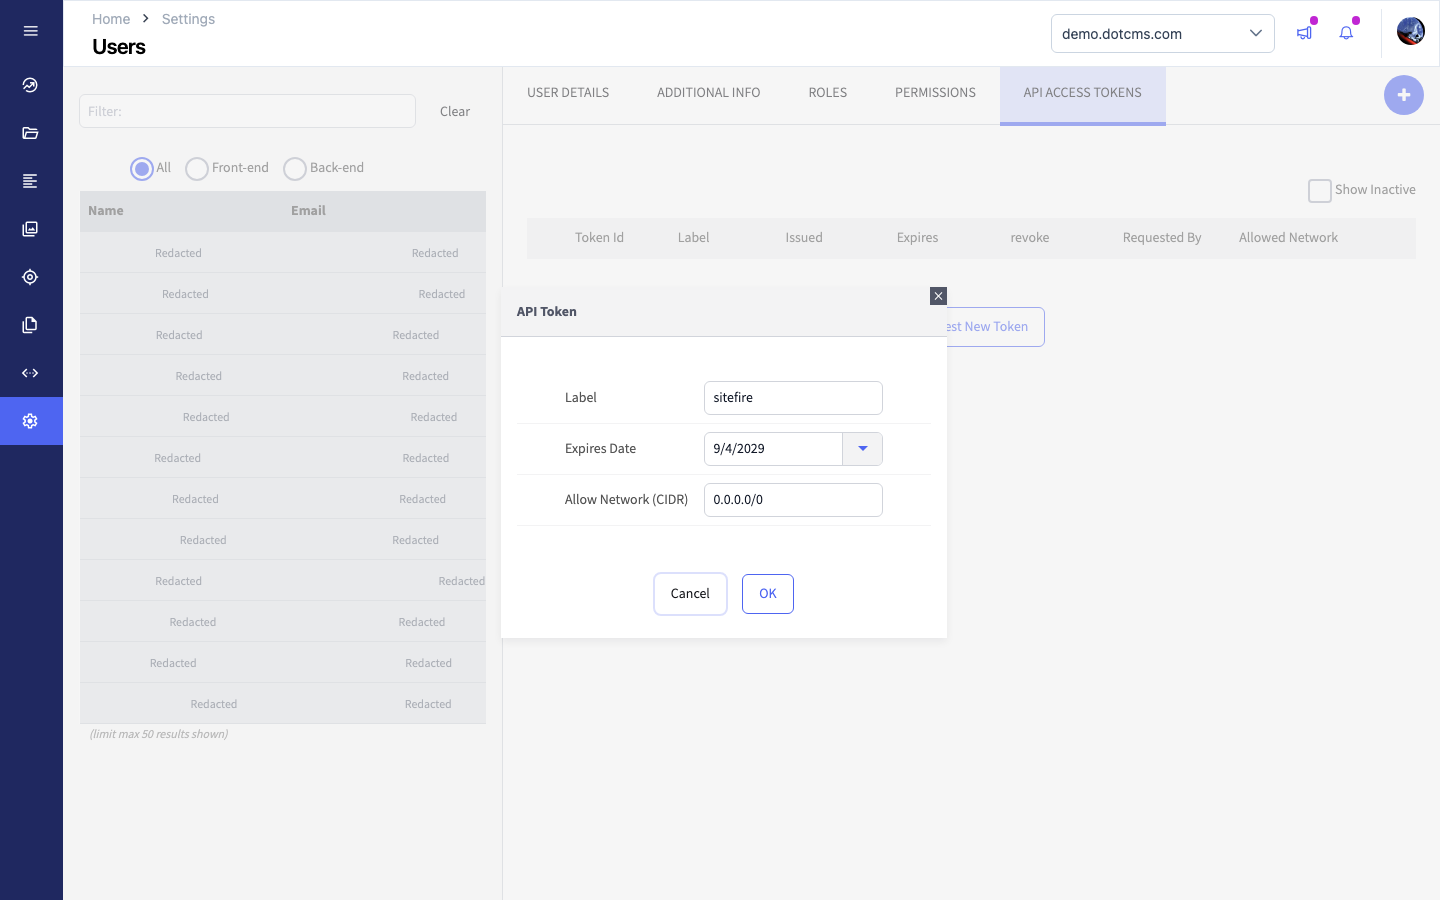
Task: Open the Content text-lines icon in sidebar
Action: click(31, 181)
